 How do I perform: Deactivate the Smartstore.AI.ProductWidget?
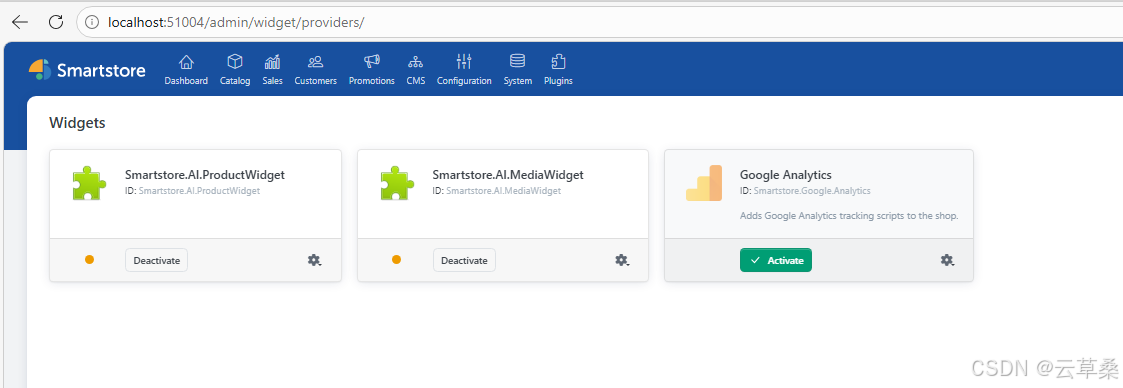(156, 260)
